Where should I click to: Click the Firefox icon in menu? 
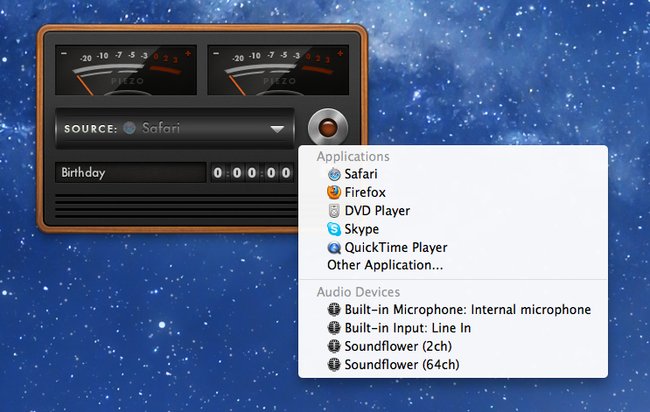coord(334,192)
